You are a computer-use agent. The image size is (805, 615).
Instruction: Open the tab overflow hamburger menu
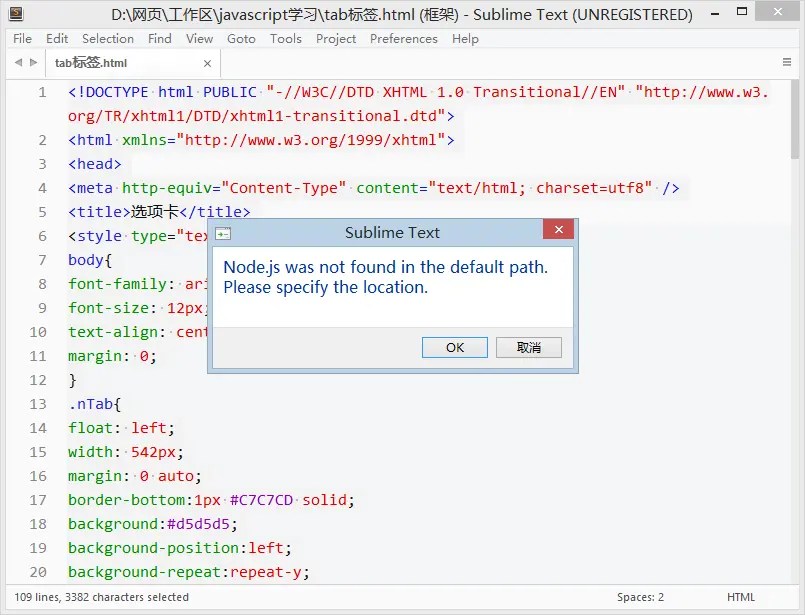click(789, 61)
